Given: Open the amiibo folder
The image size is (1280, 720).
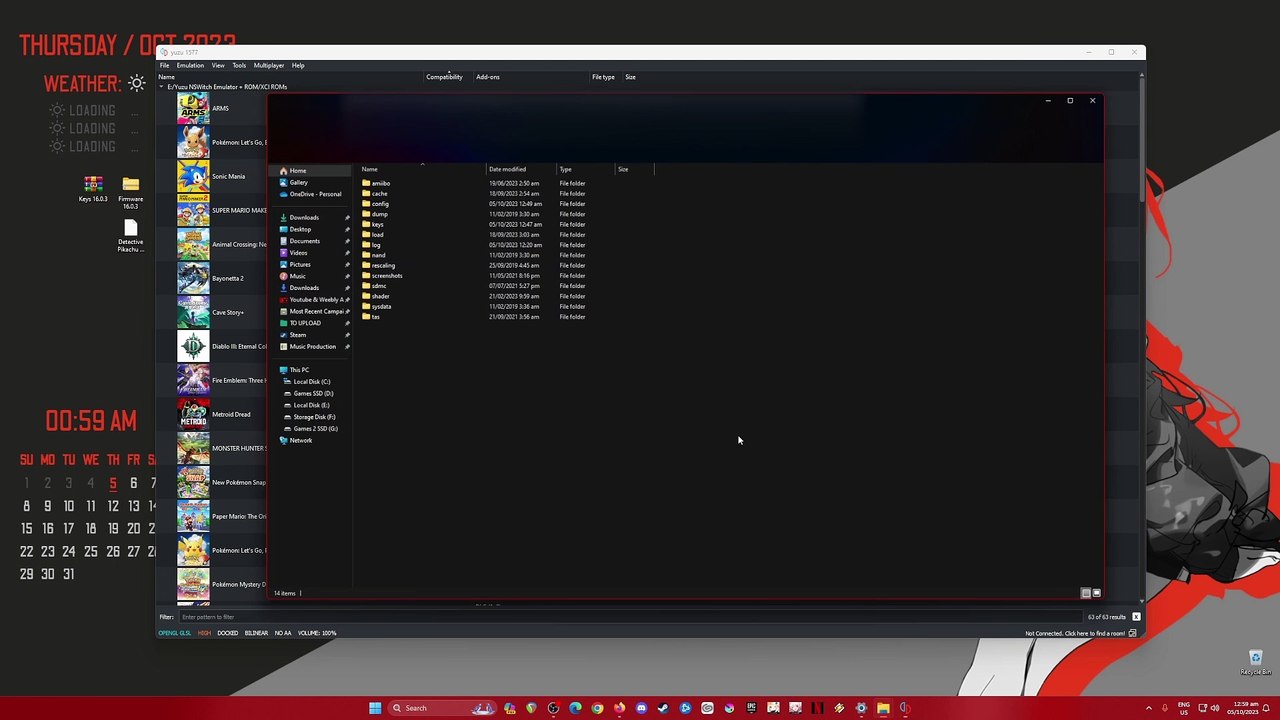Looking at the screenshot, I should [380, 183].
